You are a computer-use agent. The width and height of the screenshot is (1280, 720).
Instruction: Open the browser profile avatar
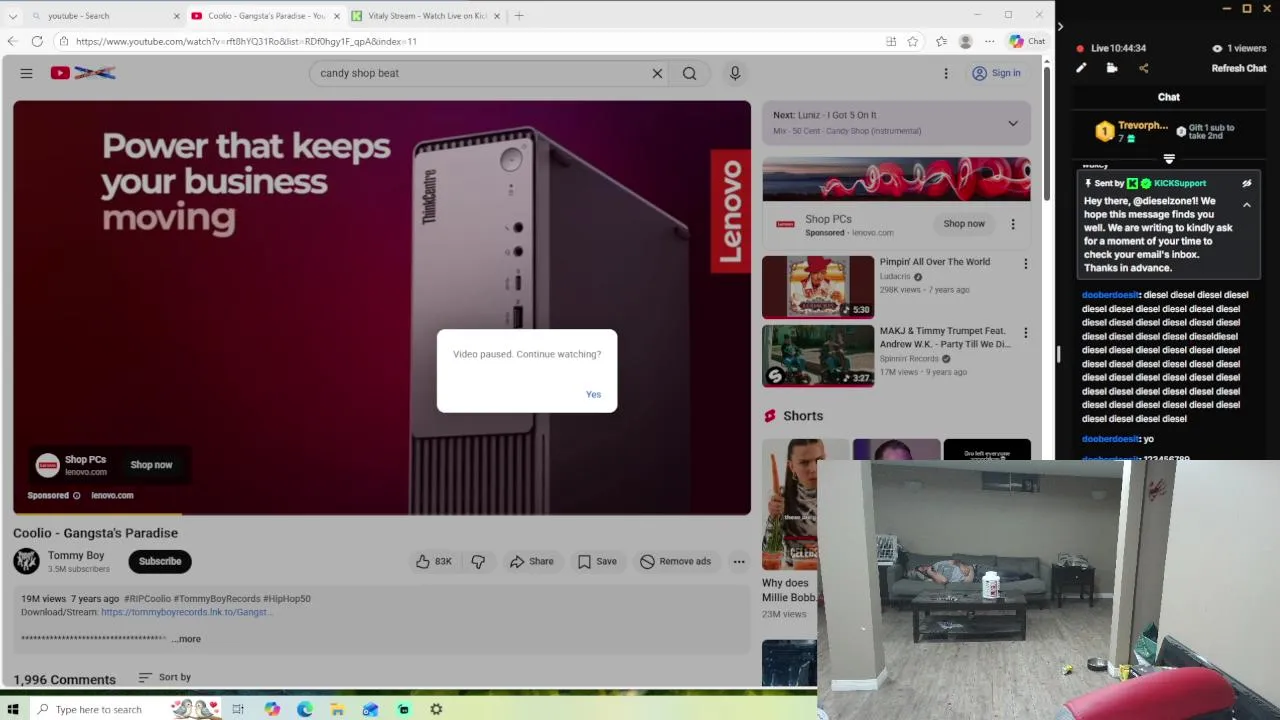pos(965,41)
